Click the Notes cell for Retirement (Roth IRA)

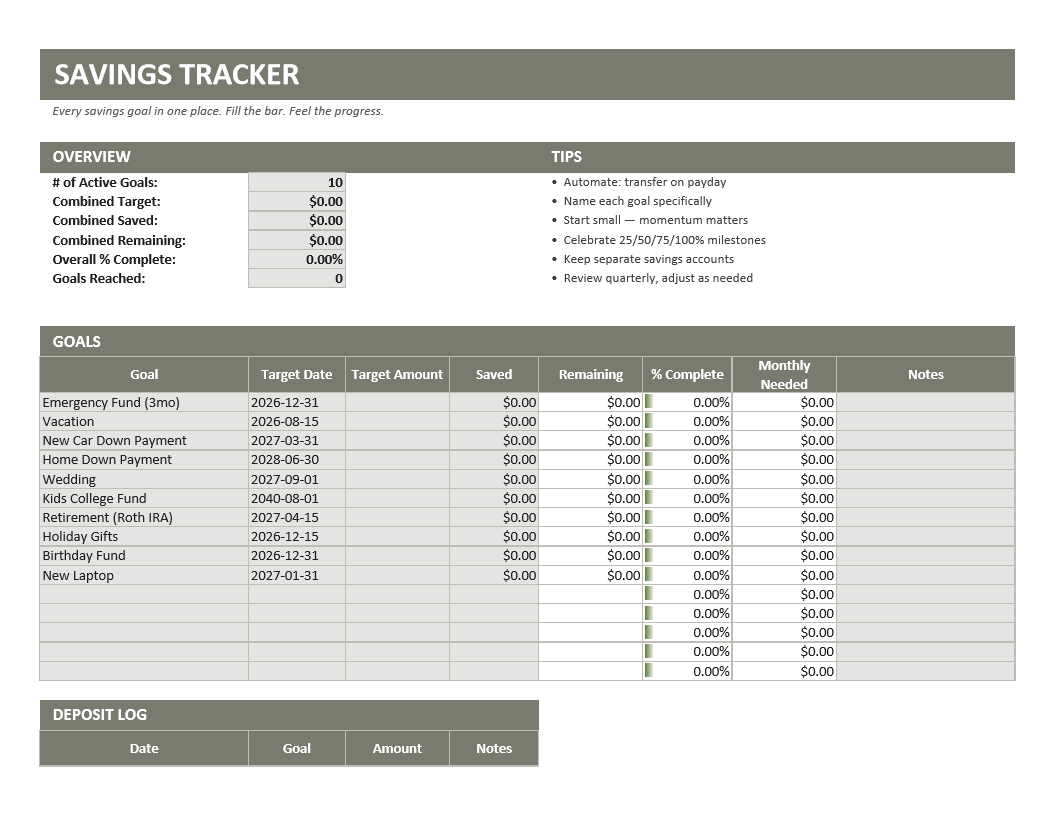925,517
